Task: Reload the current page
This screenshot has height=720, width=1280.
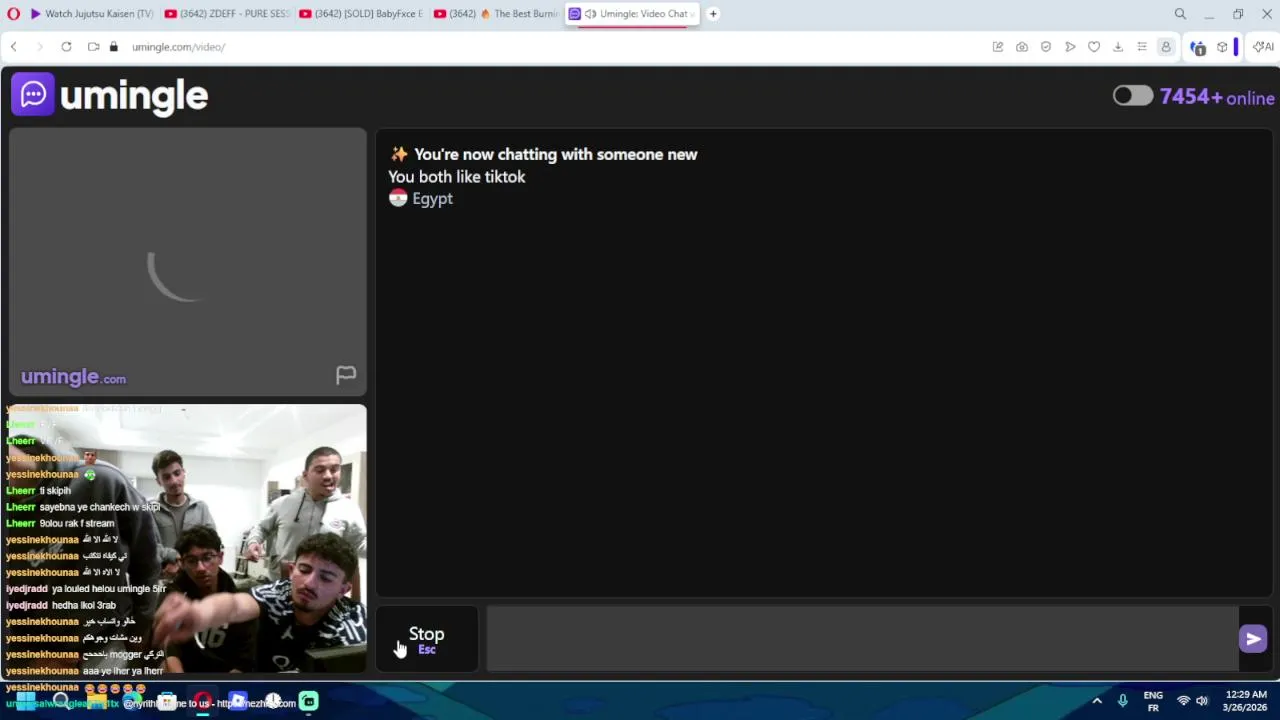Action: coord(66,47)
